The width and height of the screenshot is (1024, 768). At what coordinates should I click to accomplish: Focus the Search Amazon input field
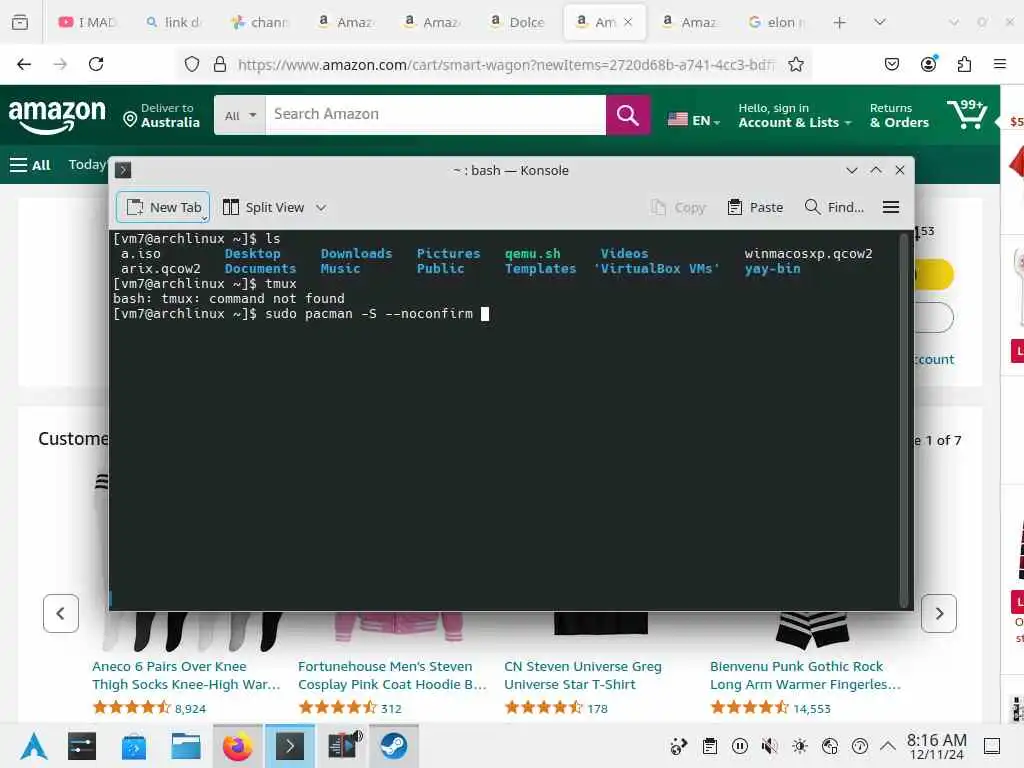pos(436,115)
